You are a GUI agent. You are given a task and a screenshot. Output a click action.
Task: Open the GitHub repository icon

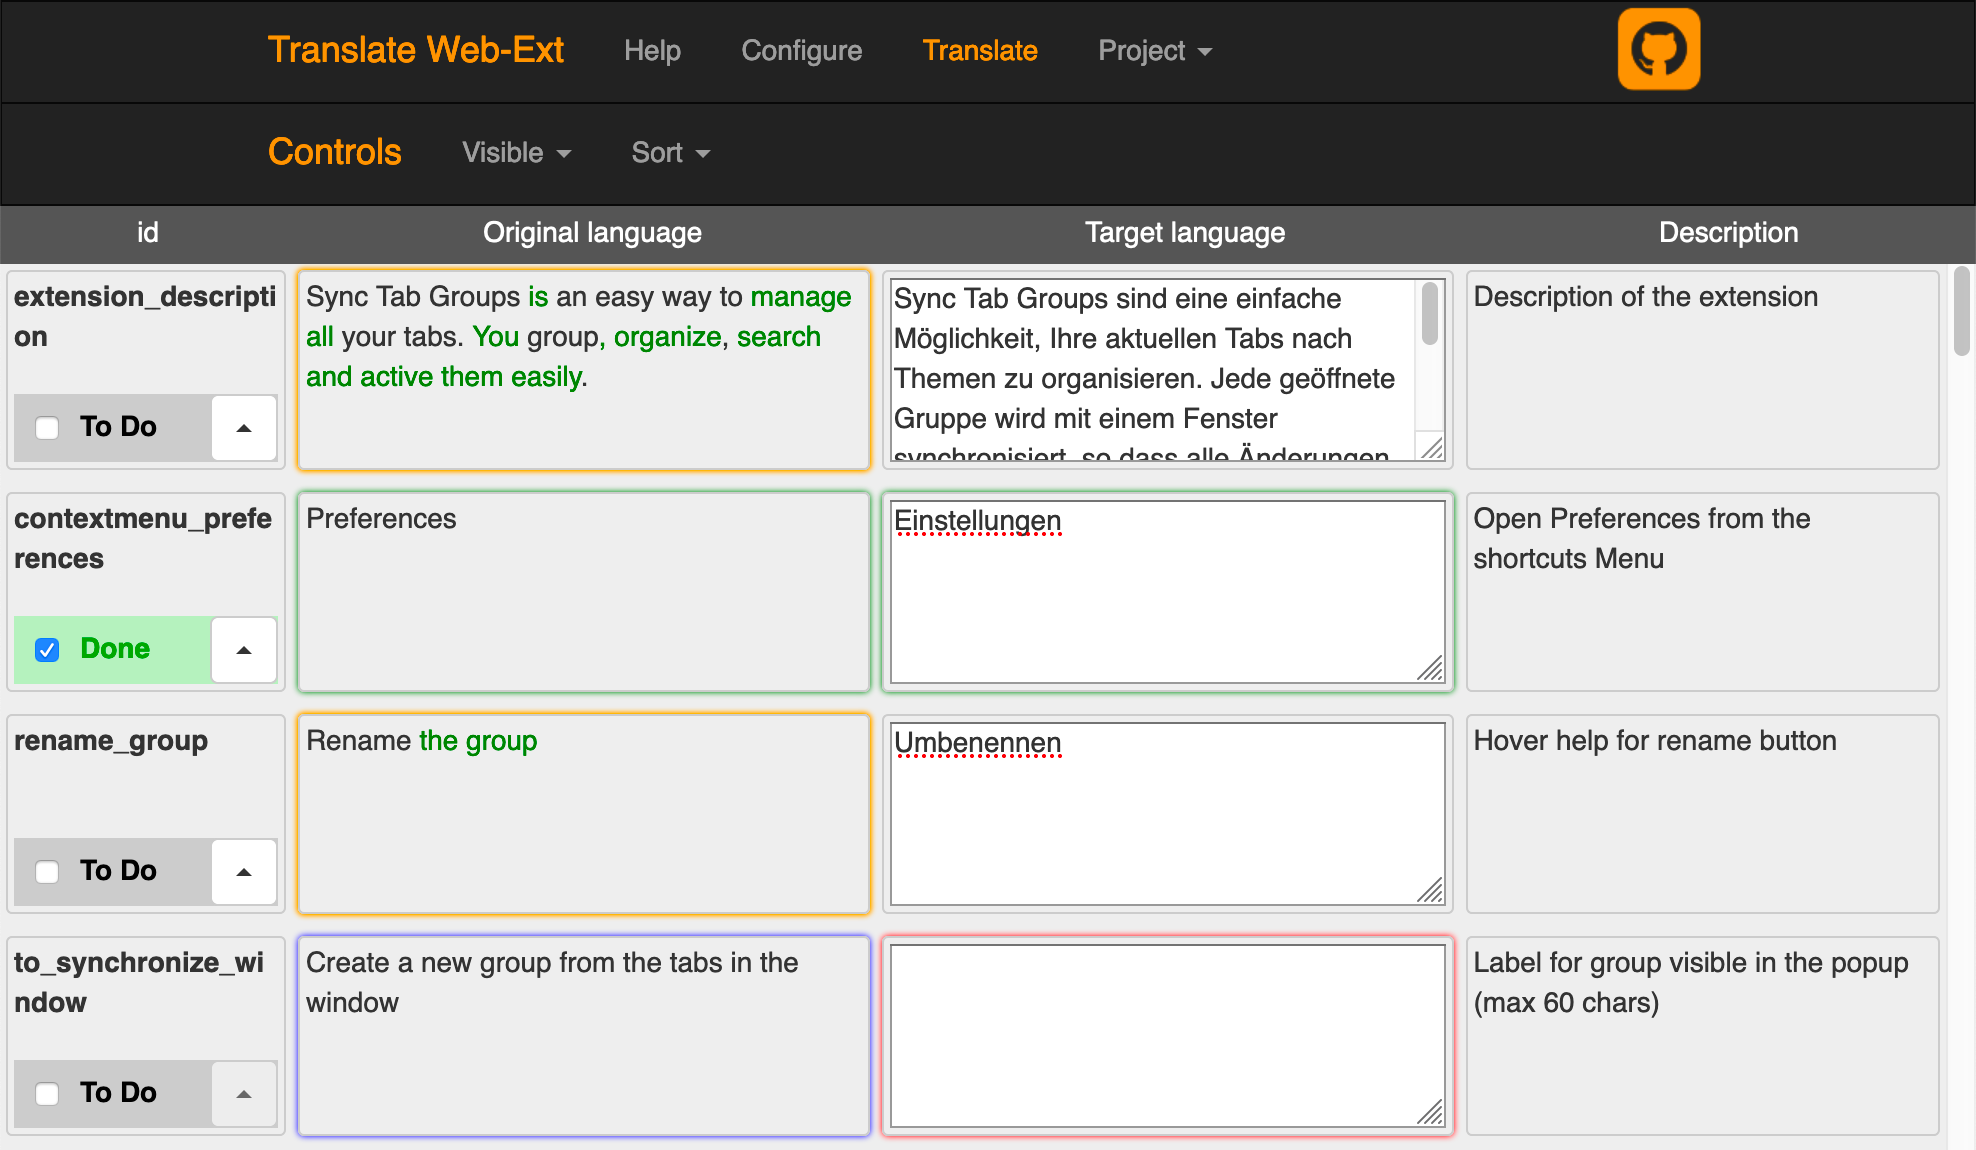pyautogui.click(x=1658, y=50)
